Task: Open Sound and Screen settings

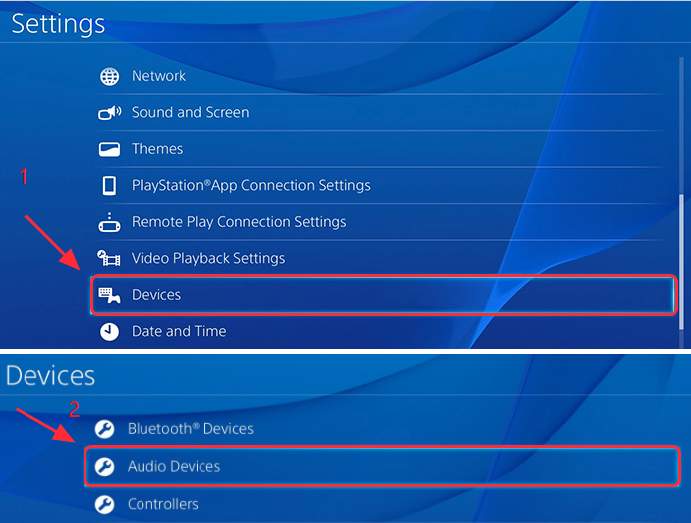Action: pos(380,112)
